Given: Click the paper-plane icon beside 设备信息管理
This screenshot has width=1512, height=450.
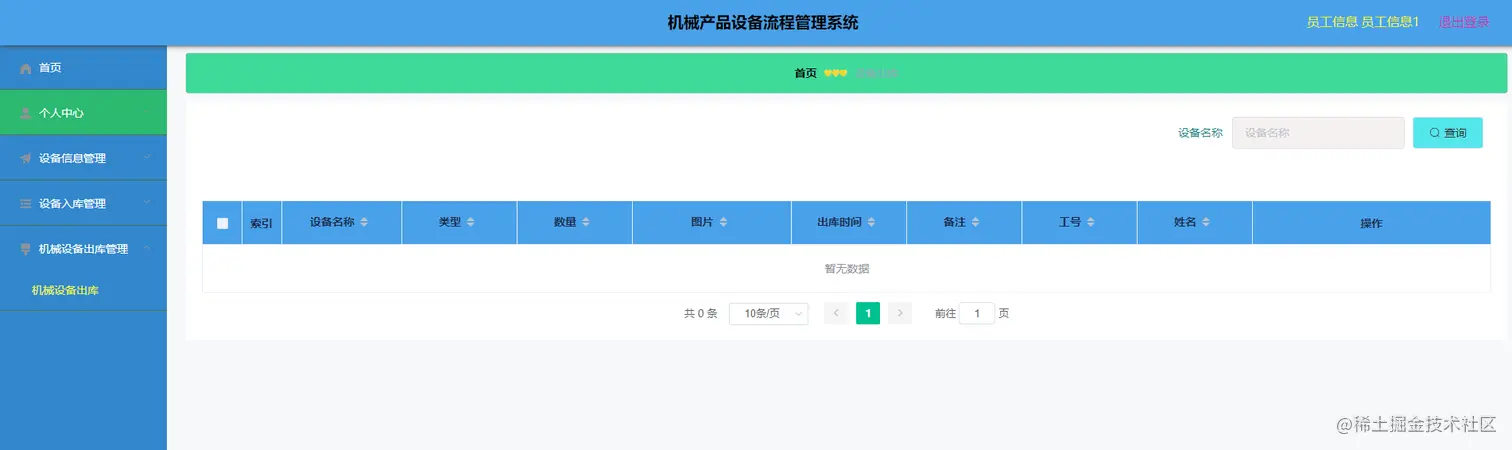Looking at the screenshot, I should tap(26, 158).
